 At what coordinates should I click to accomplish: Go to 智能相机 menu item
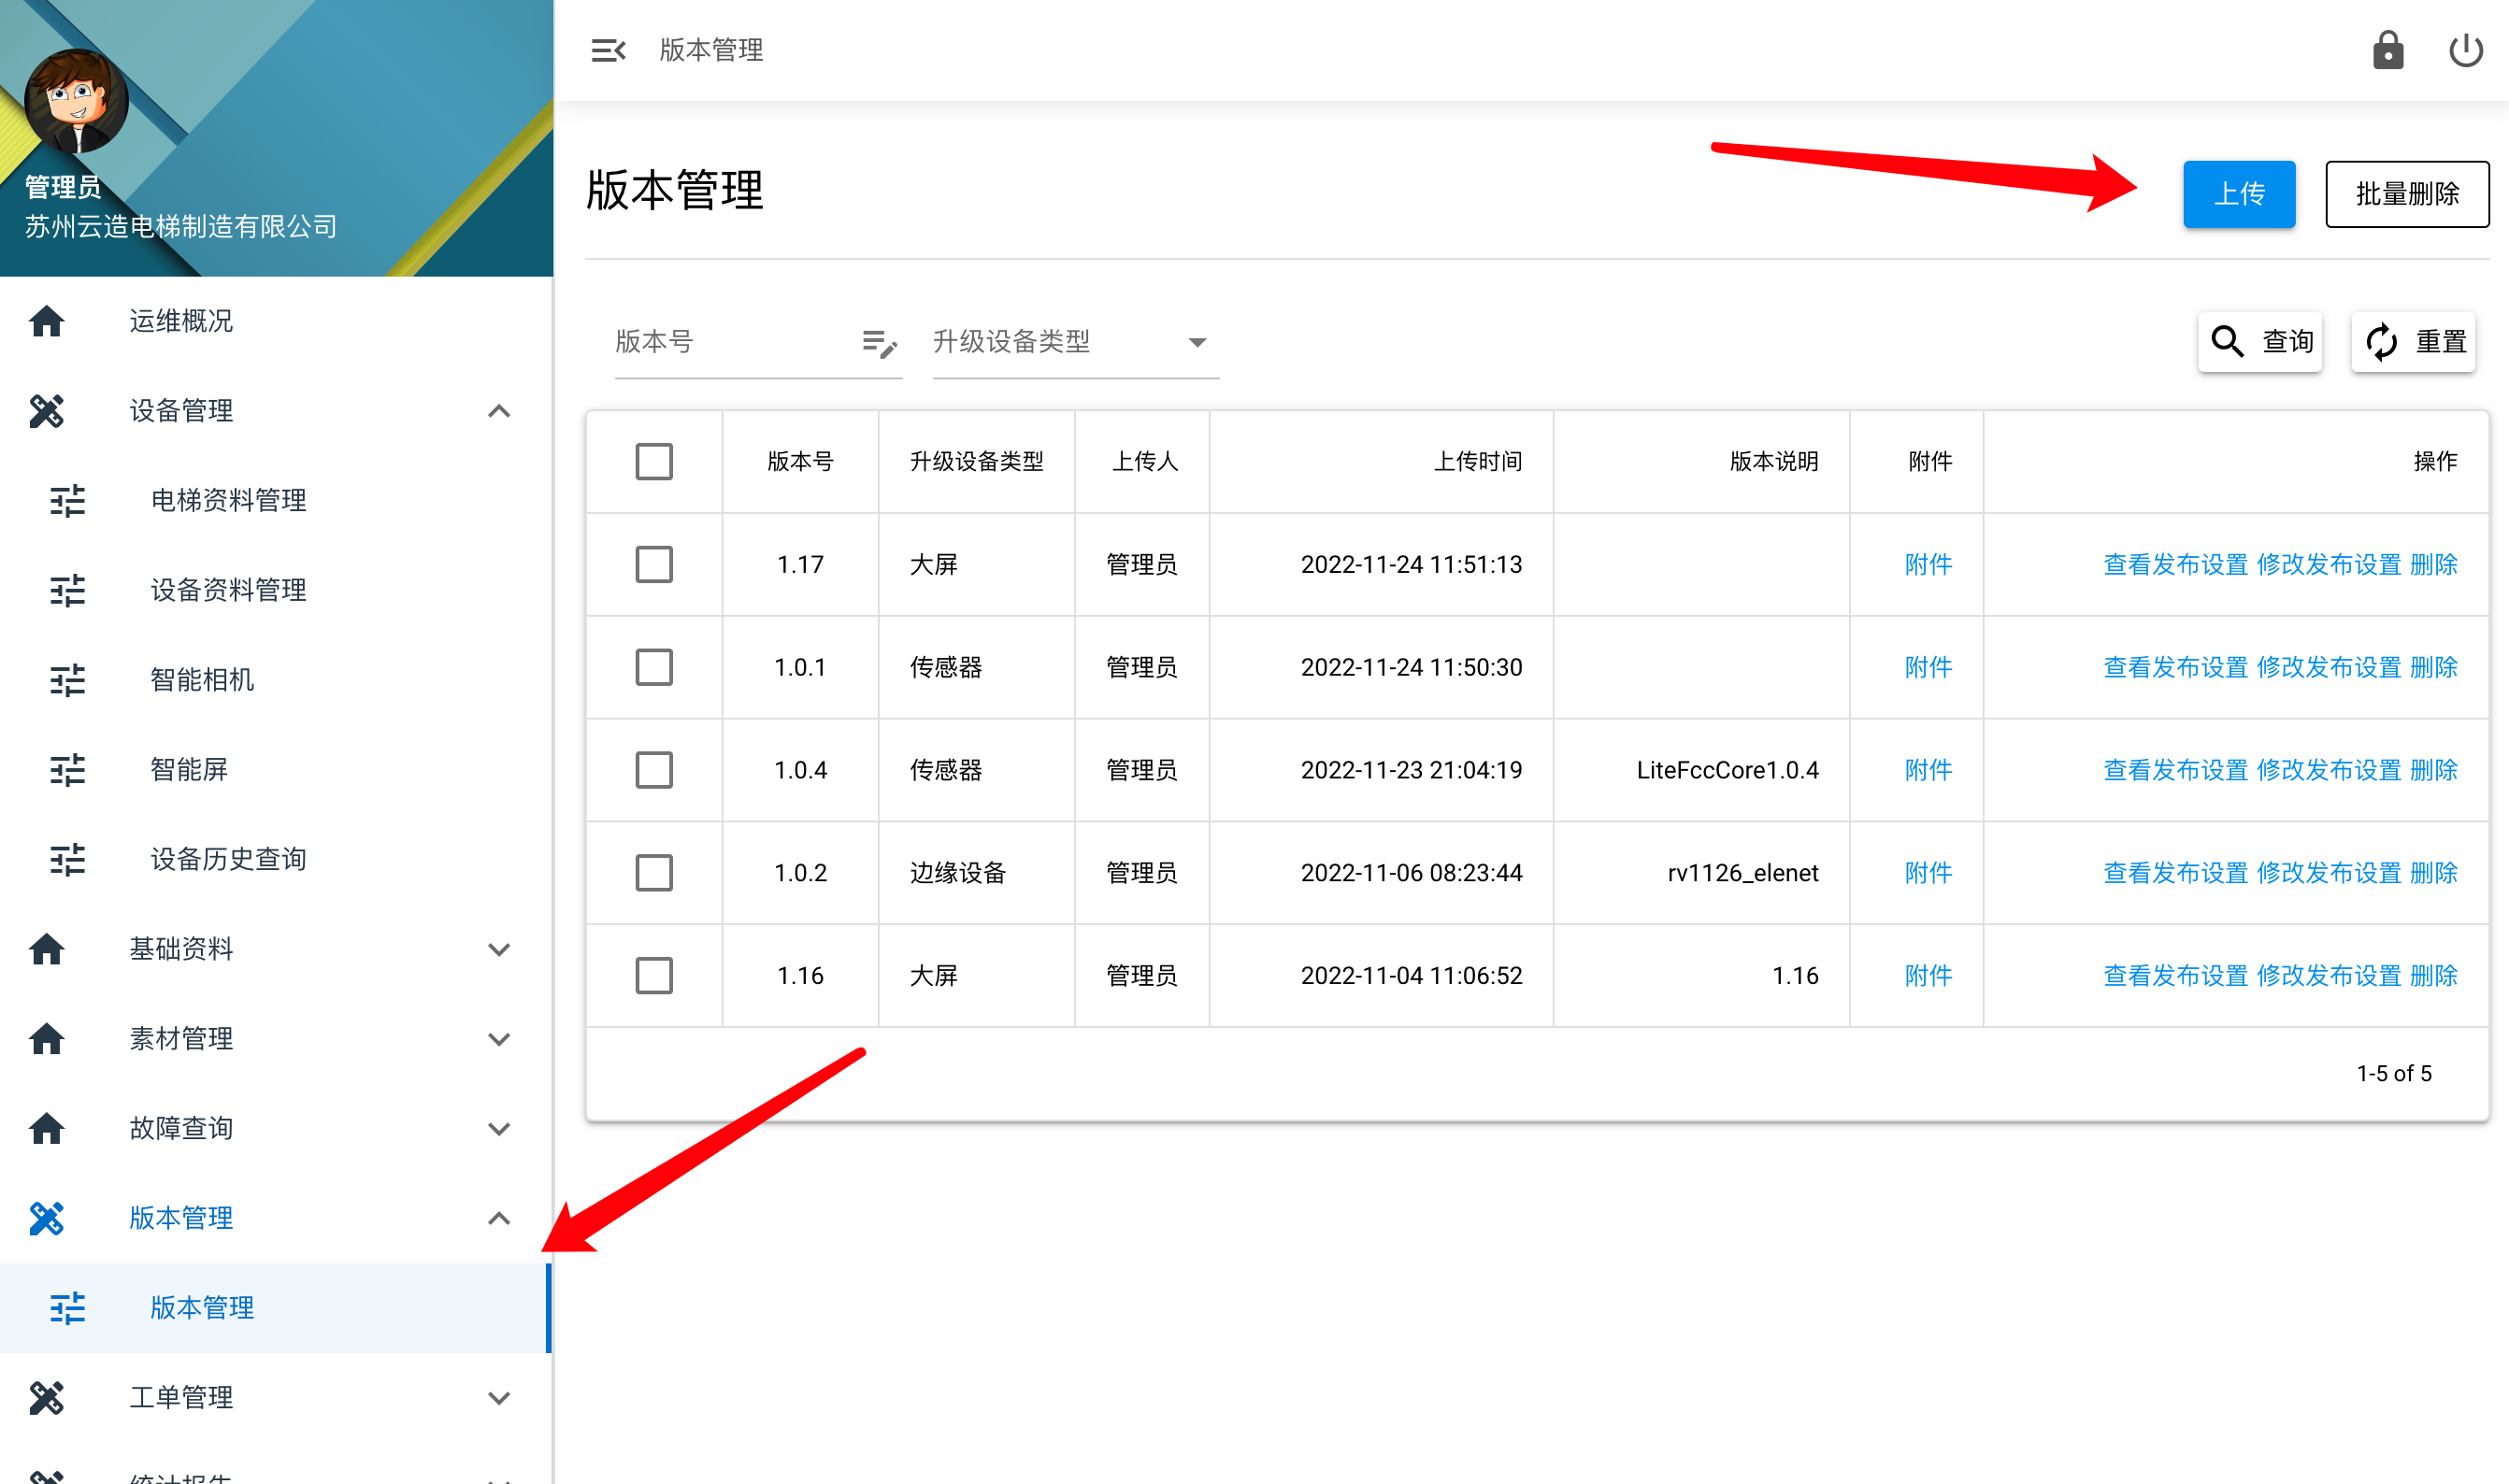201,680
